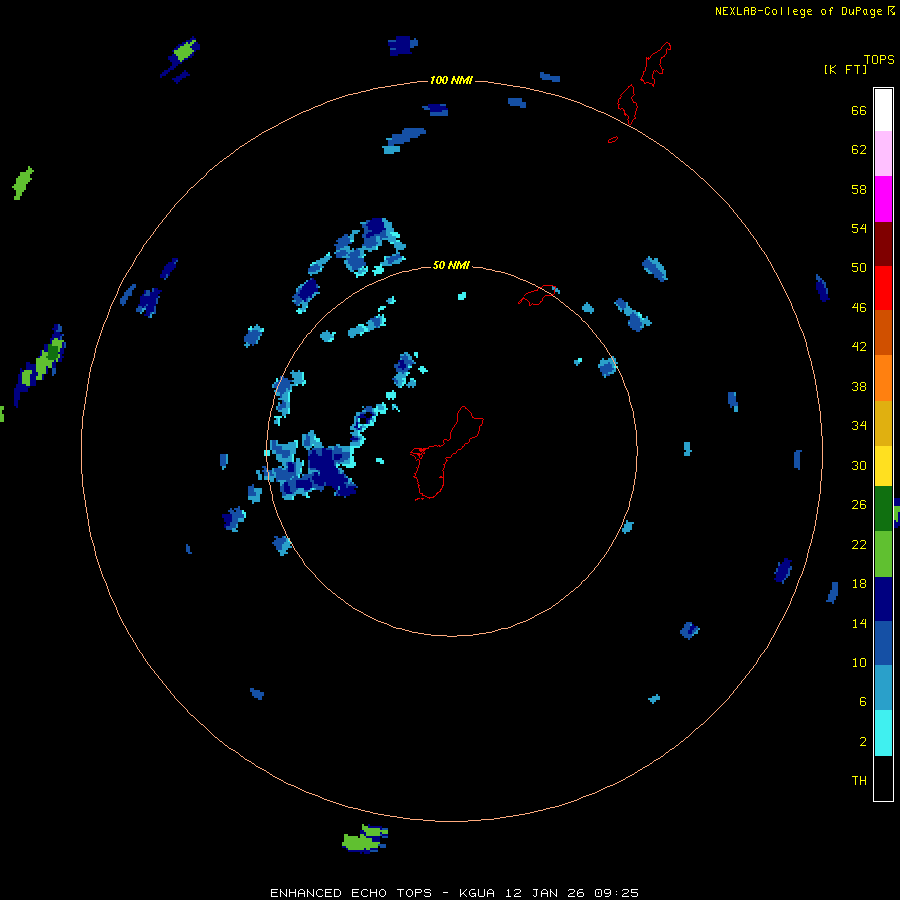Click legend value "2"

863,742
